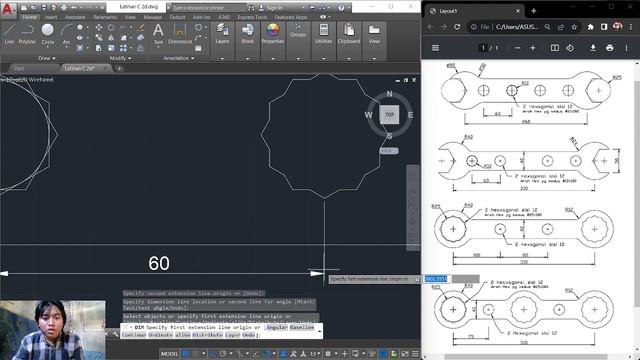
Task: Start the Dimension tool
Action: (180, 33)
